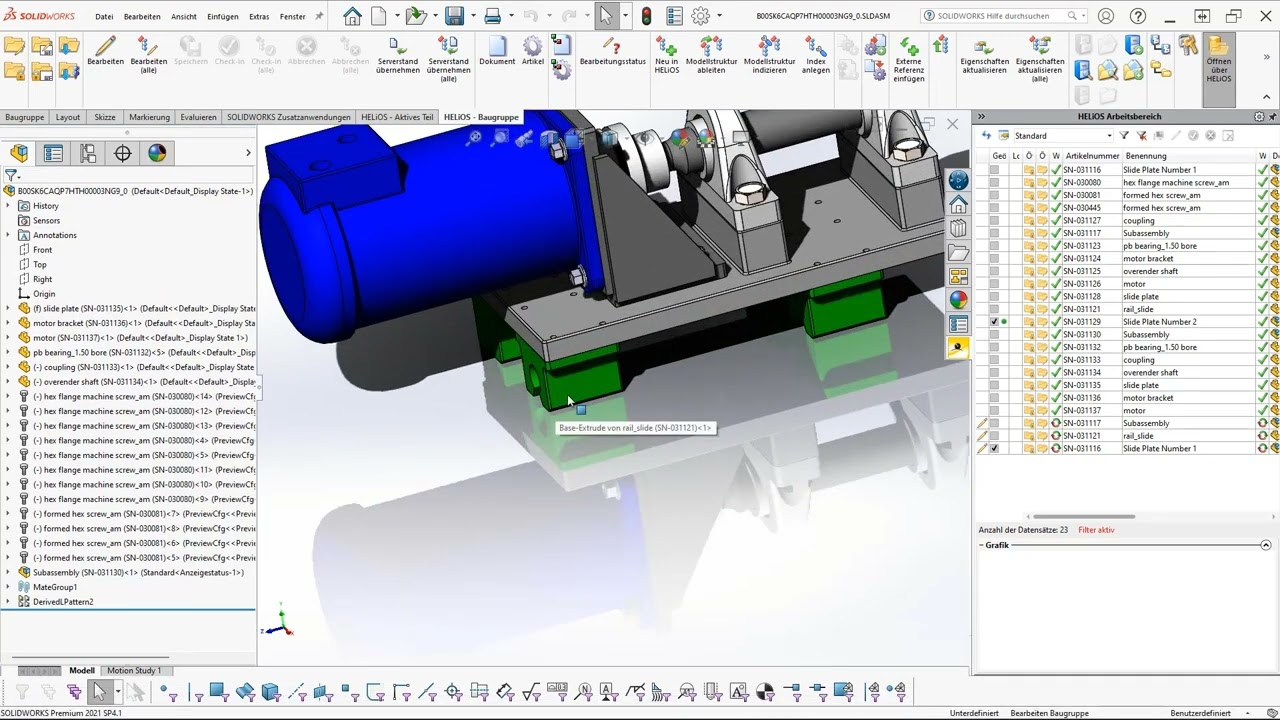Click Serverstand übernehmen

(x=397, y=54)
